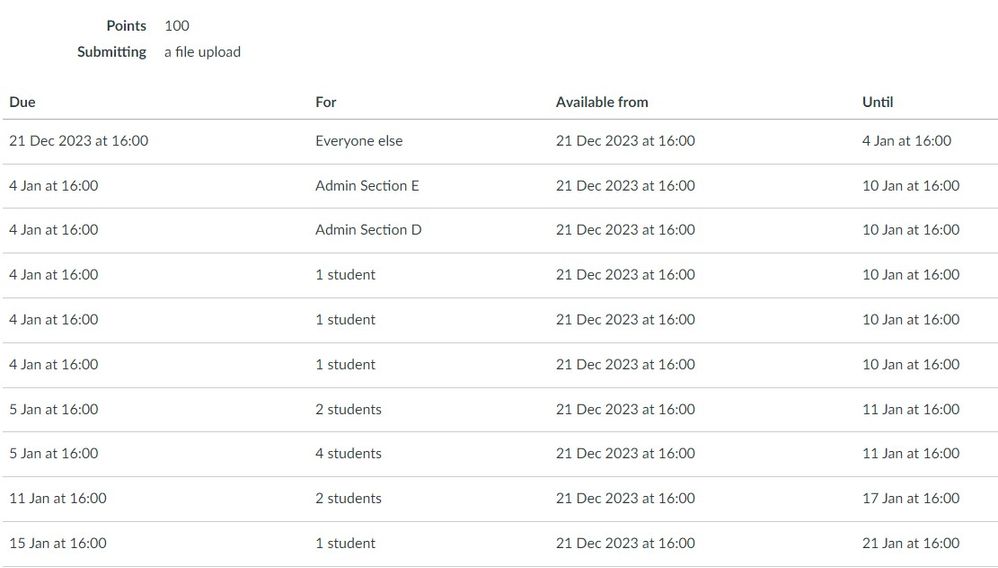Click the Points value 100
Image resolution: width=998 pixels, height=568 pixels.
click(177, 26)
